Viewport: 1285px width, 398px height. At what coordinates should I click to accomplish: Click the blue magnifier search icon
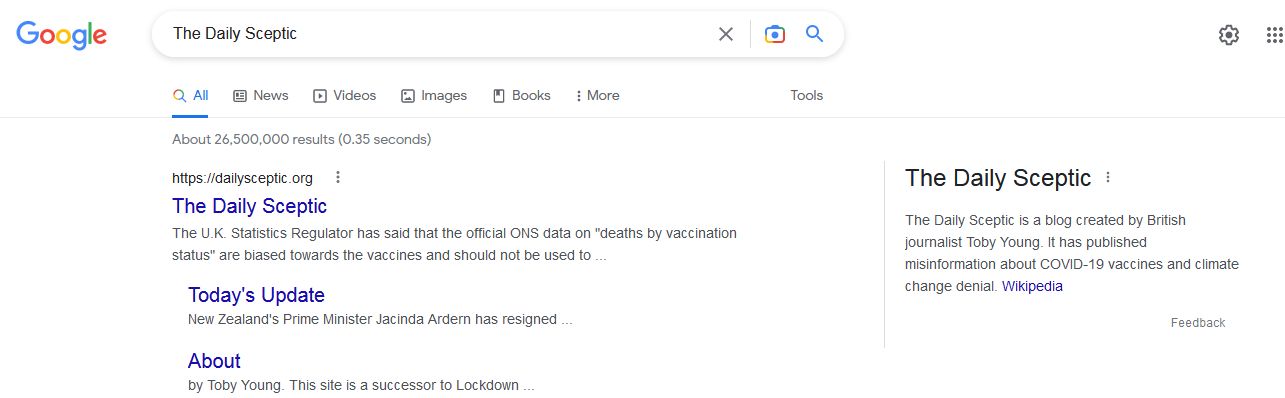[815, 34]
